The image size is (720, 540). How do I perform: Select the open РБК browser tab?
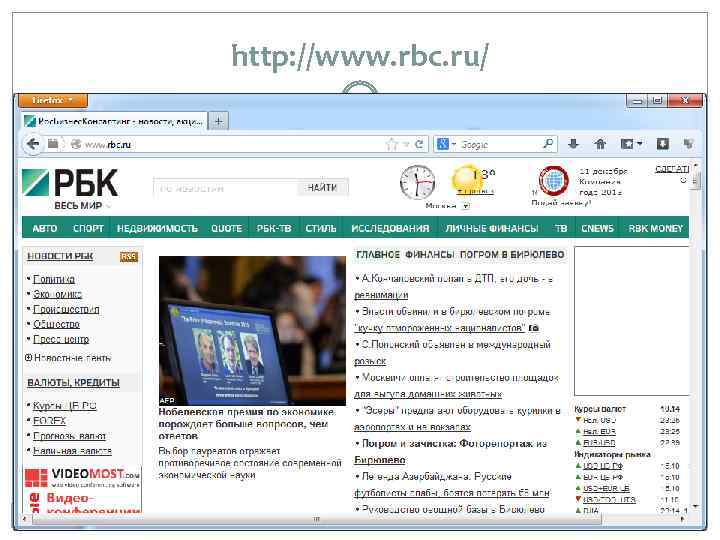tap(115, 121)
